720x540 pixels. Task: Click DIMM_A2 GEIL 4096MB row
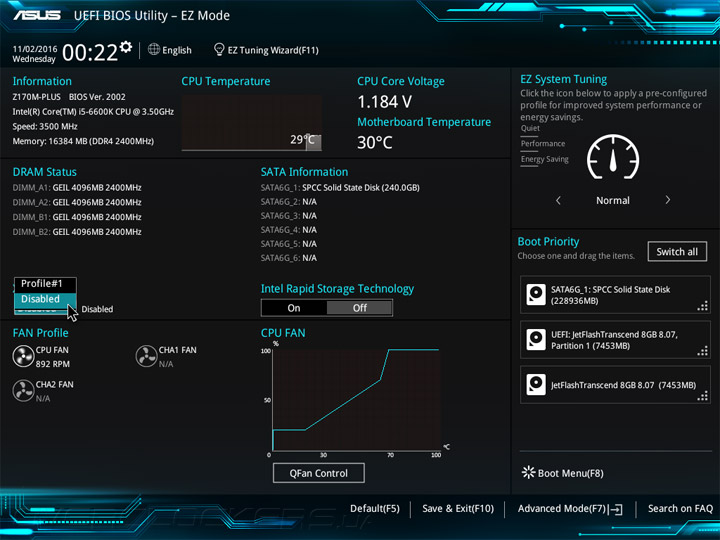pyautogui.click(x=77, y=202)
